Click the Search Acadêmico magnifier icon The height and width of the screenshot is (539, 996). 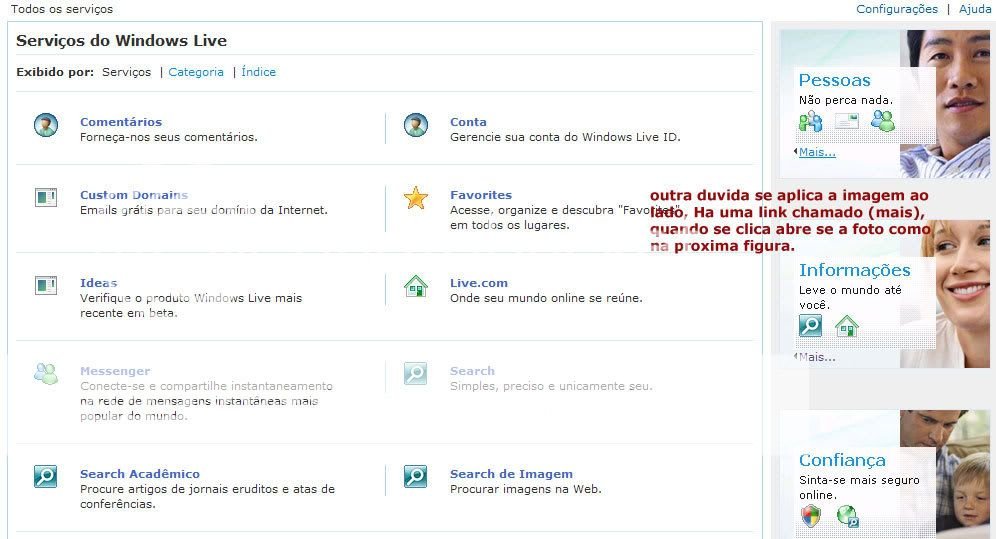pyautogui.click(x=46, y=476)
